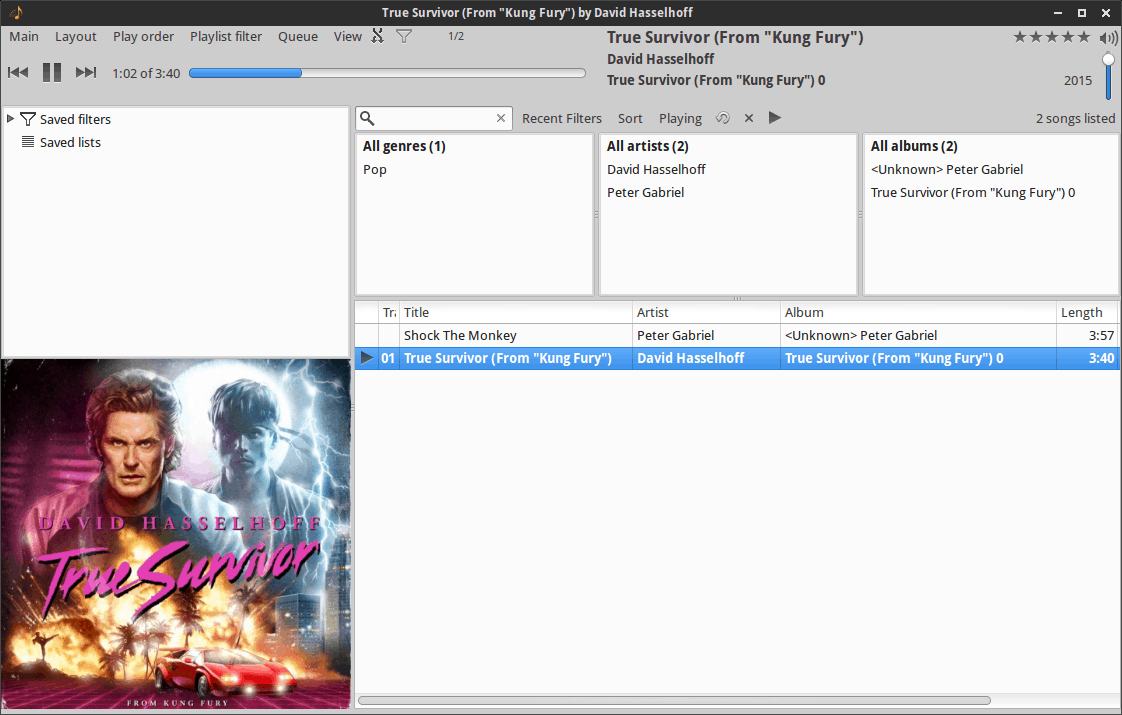Click the 1:02 of 3:40 time display
1122x715 pixels.
[x=146, y=73]
